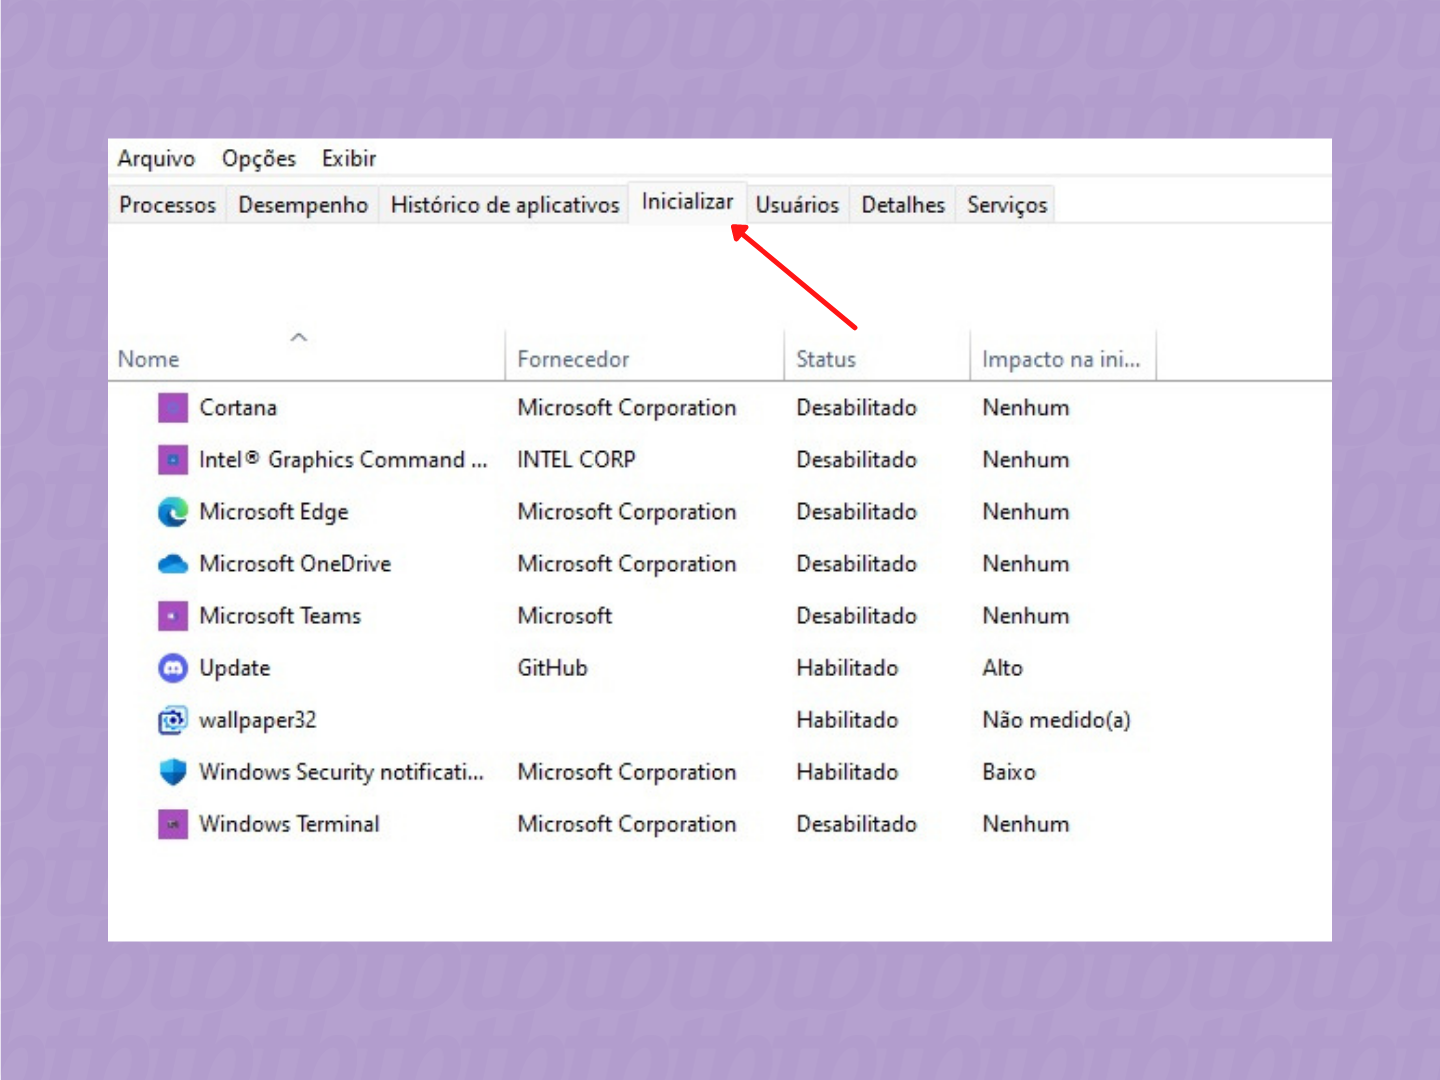Click the Discord Update icon from GitHub
Viewport: 1440px width, 1080px height.
(x=172, y=668)
